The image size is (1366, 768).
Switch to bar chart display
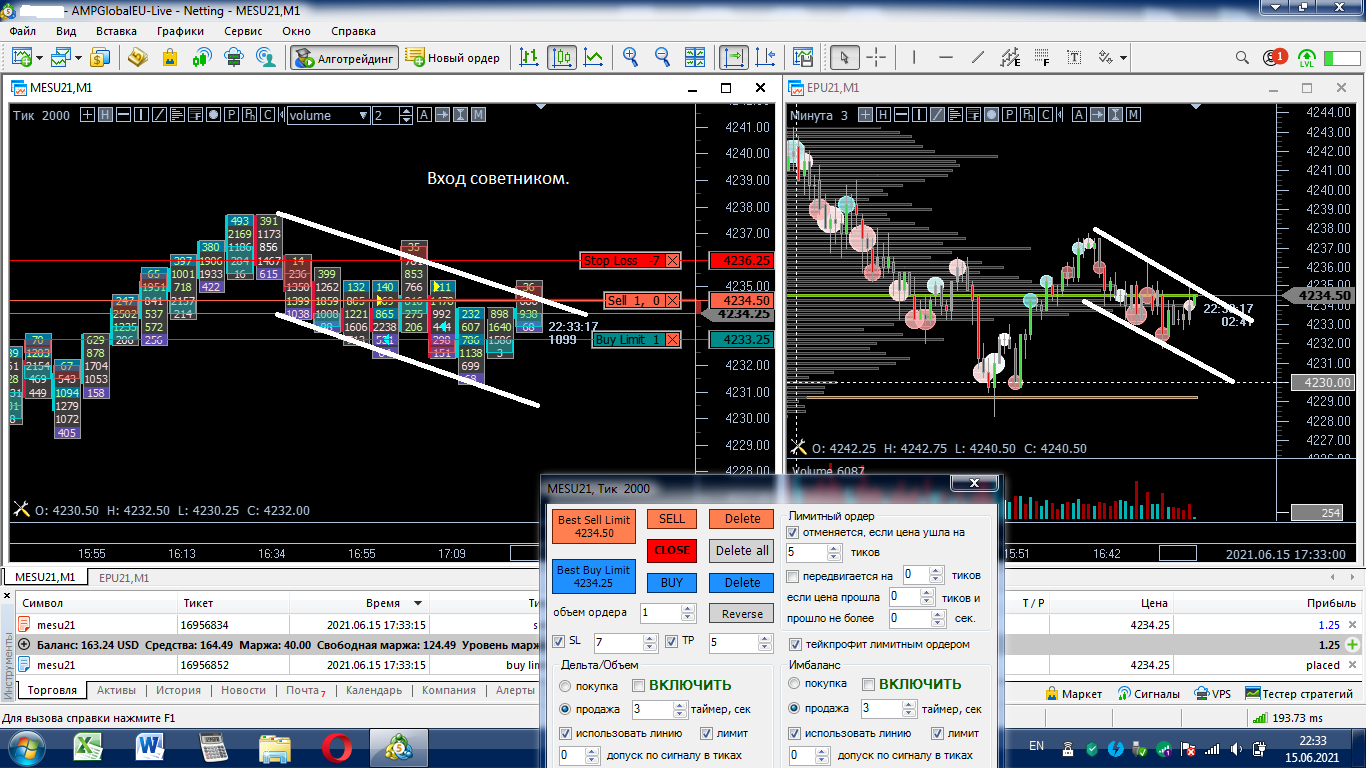tap(530, 58)
